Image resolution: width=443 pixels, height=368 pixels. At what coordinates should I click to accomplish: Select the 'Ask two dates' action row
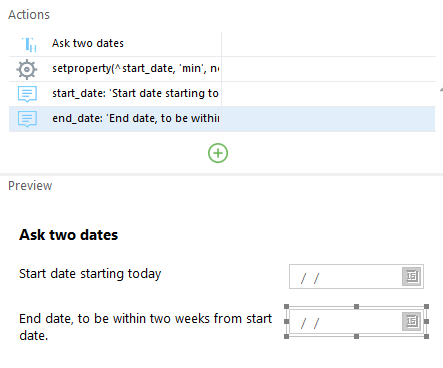[x=222, y=44]
